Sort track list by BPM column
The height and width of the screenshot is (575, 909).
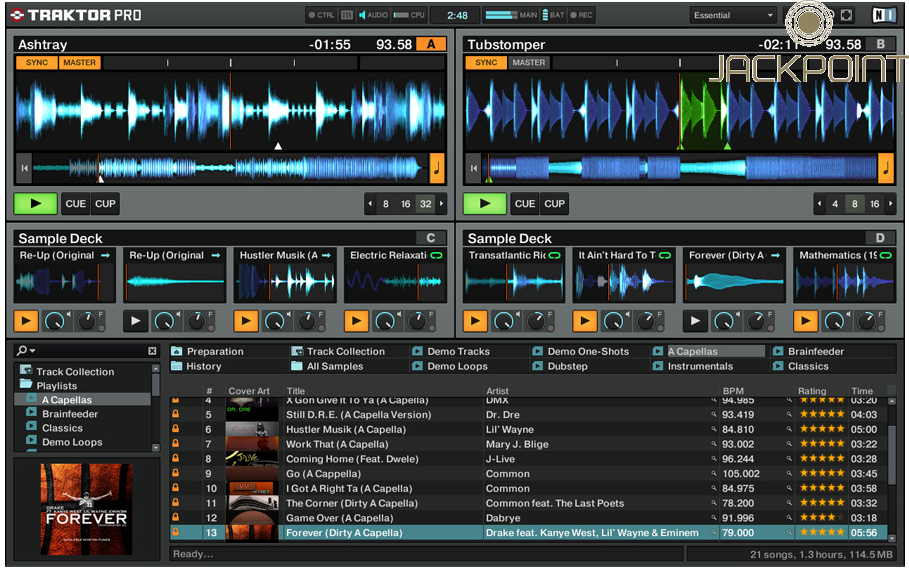733,391
